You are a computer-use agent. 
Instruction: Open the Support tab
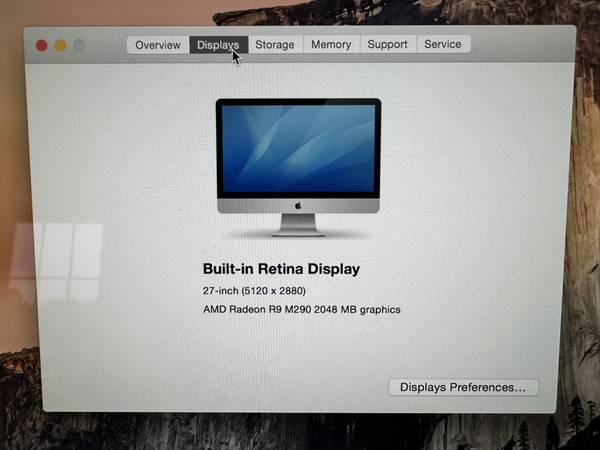(x=388, y=44)
